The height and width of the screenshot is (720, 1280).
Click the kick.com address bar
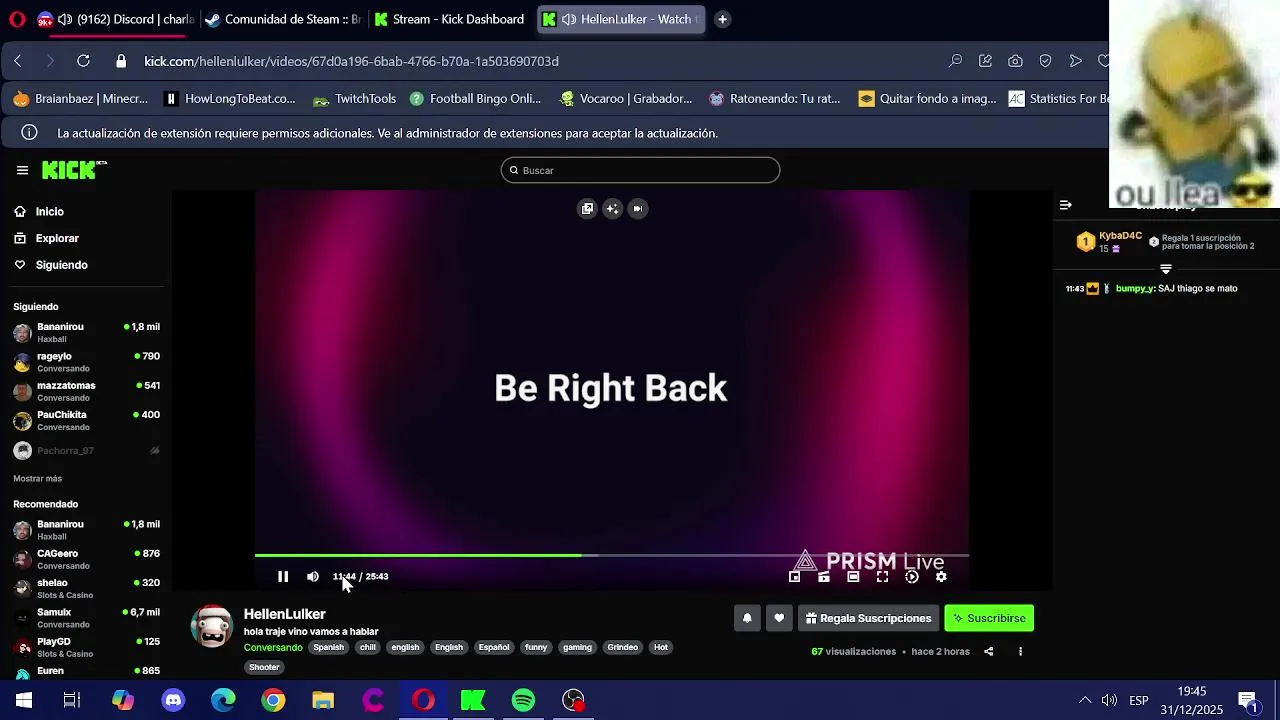tap(351, 61)
